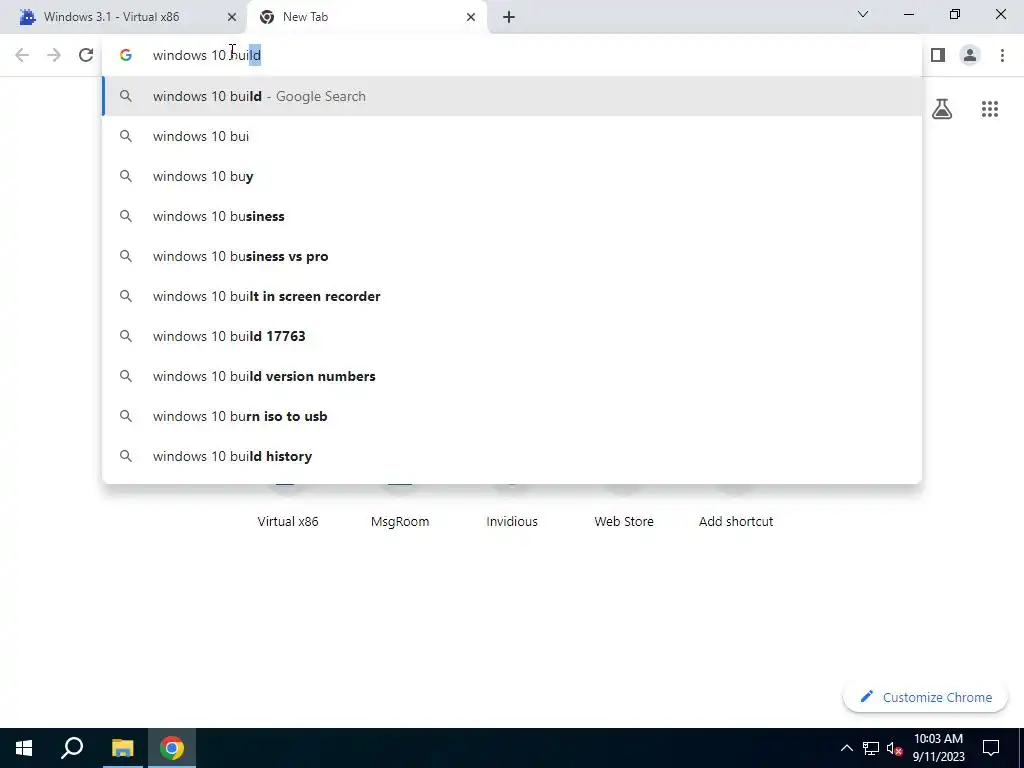Click the browser forward arrow
The height and width of the screenshot is (768, 1024).
click(x=54, y=55)
